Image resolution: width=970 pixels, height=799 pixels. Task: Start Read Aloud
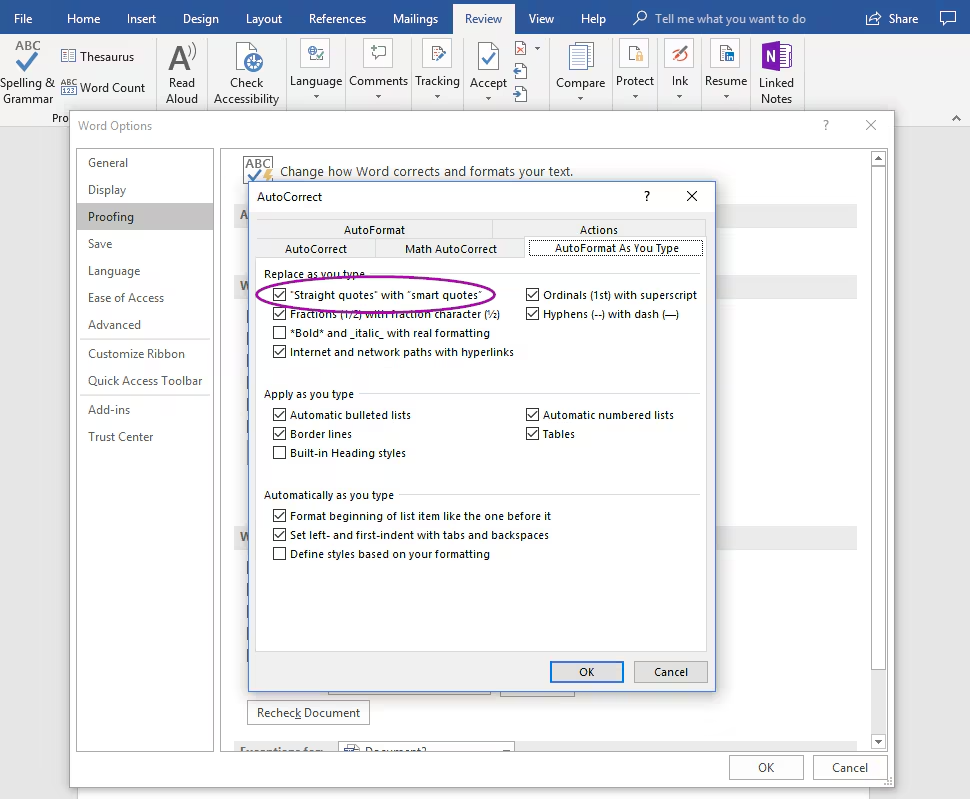(182, 73)
